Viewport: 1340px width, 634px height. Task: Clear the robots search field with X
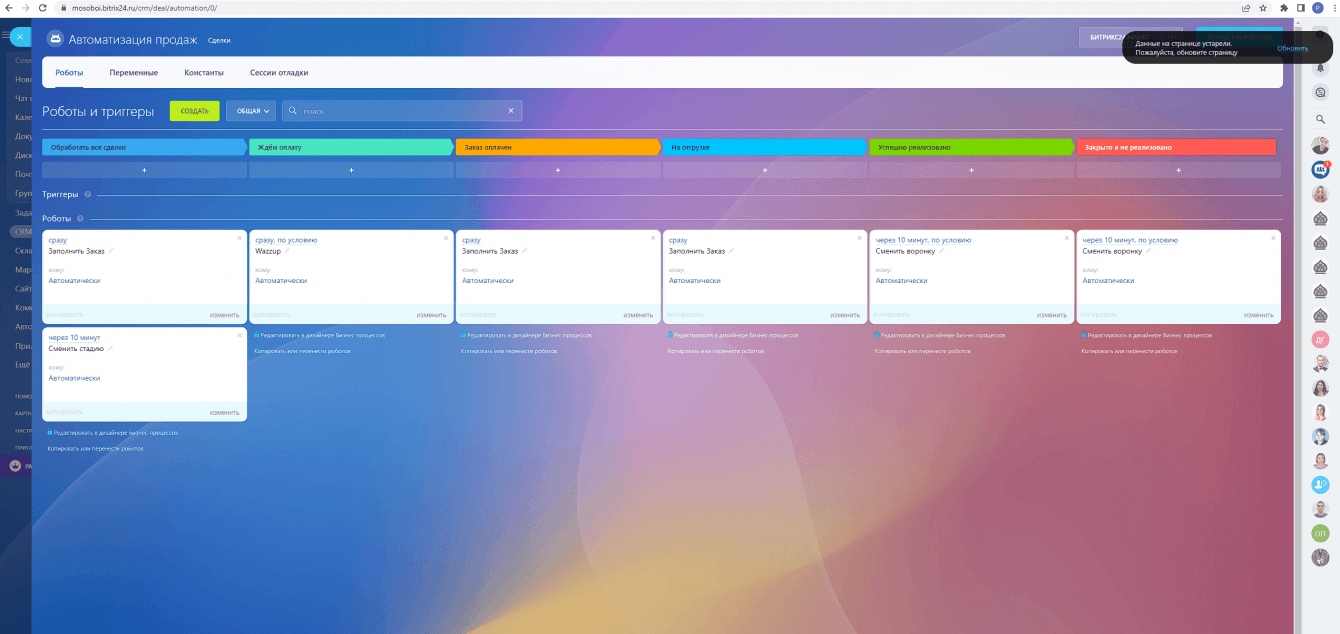[x=511, y=111]
